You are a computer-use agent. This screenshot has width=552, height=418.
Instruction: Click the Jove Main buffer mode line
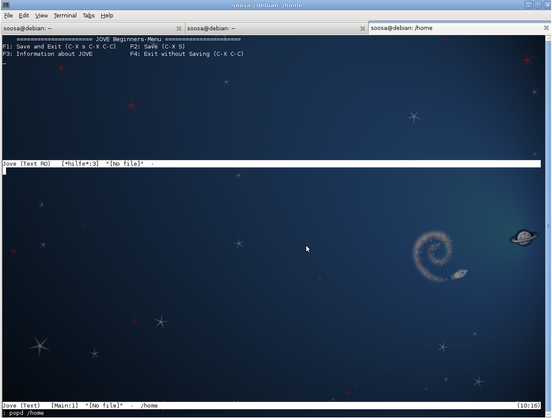[x=271, y=406]
